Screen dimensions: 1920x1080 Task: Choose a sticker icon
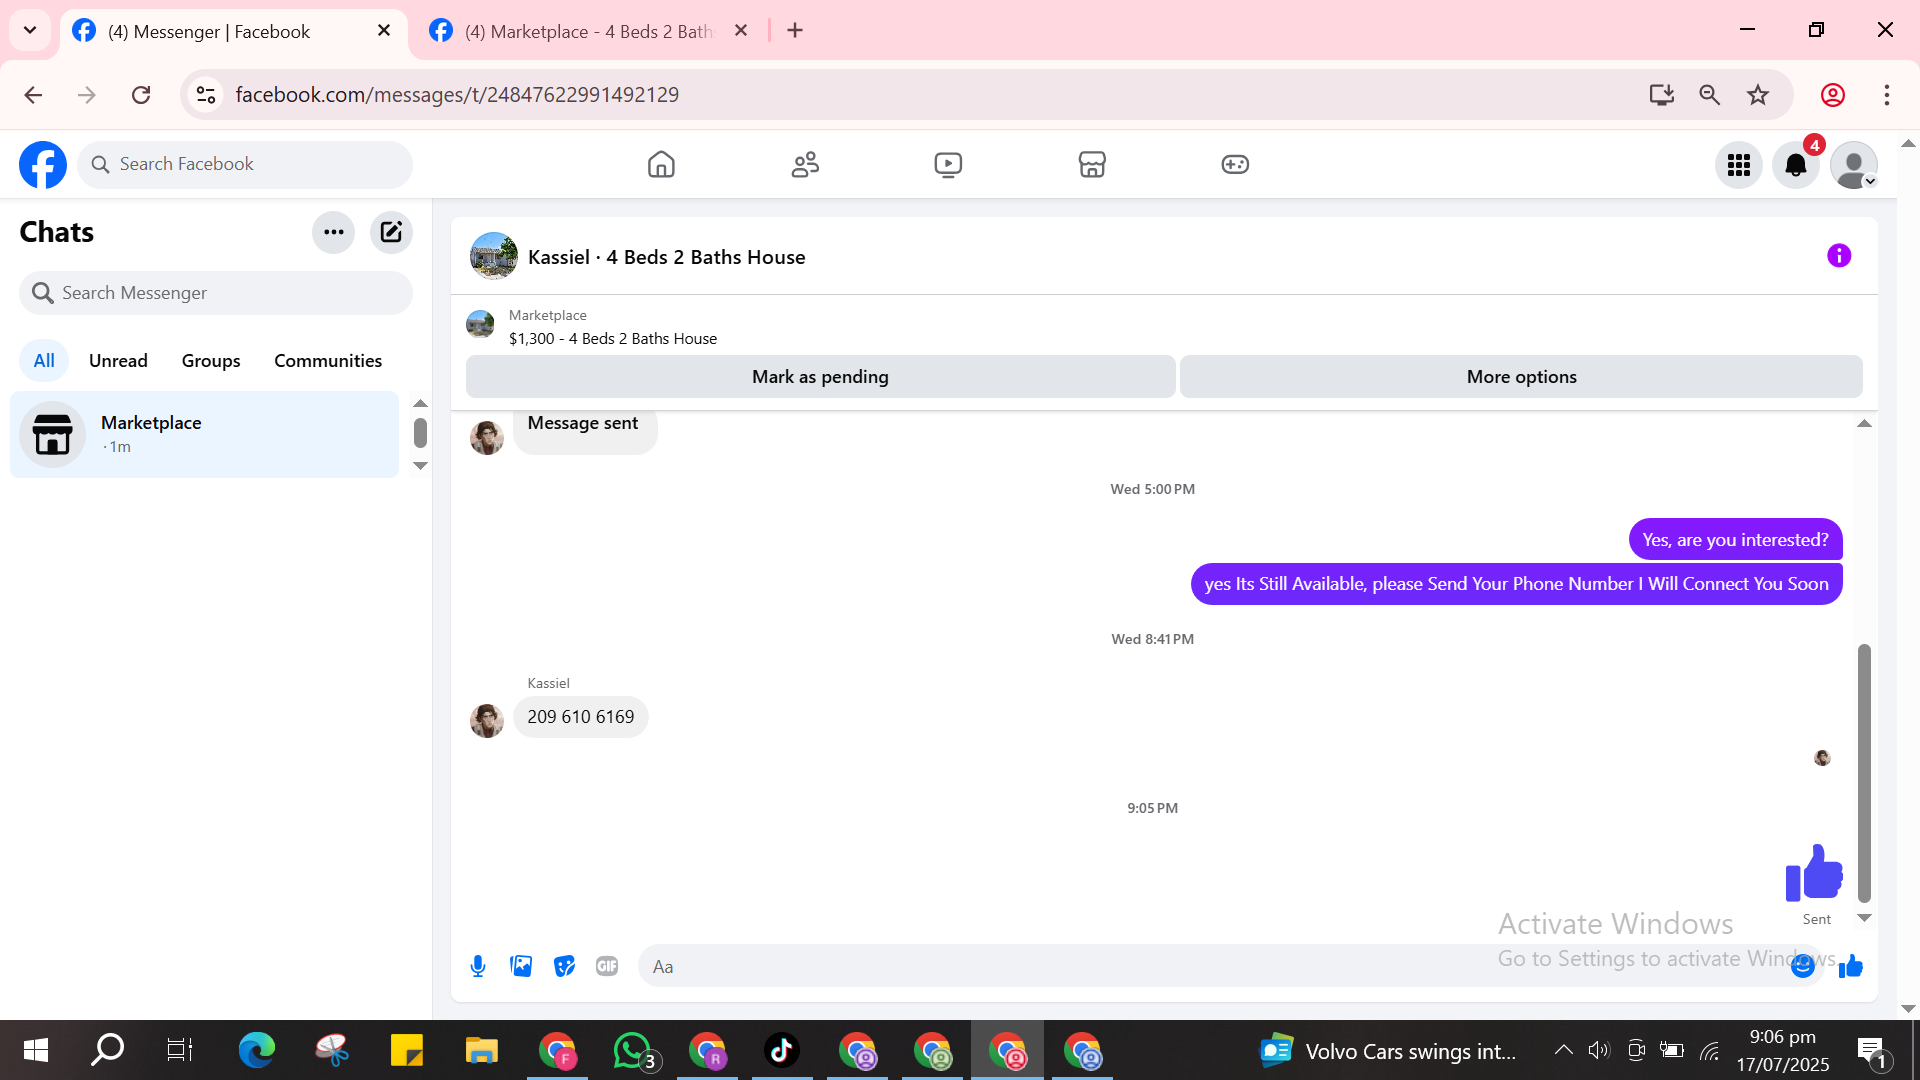[564, 966]
